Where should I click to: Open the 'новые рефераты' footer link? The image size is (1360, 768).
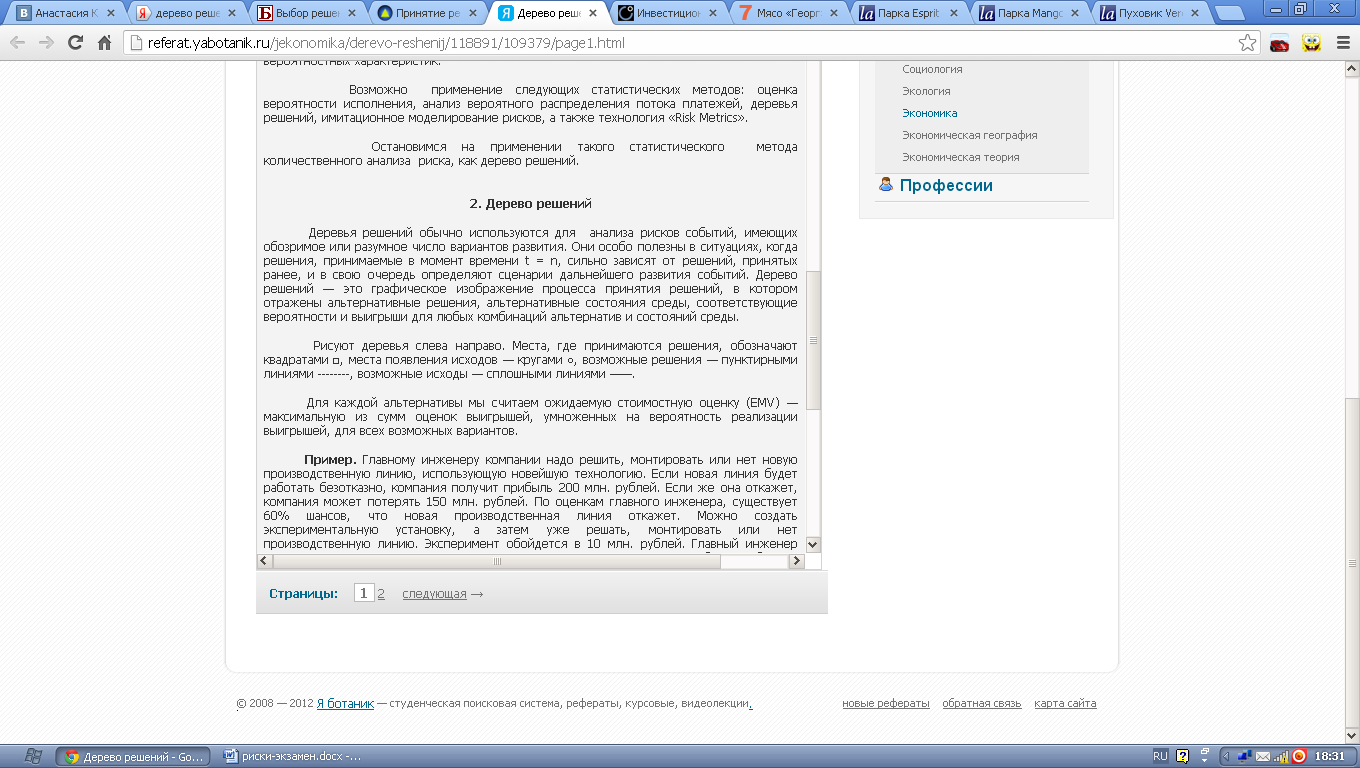(885, 704)
